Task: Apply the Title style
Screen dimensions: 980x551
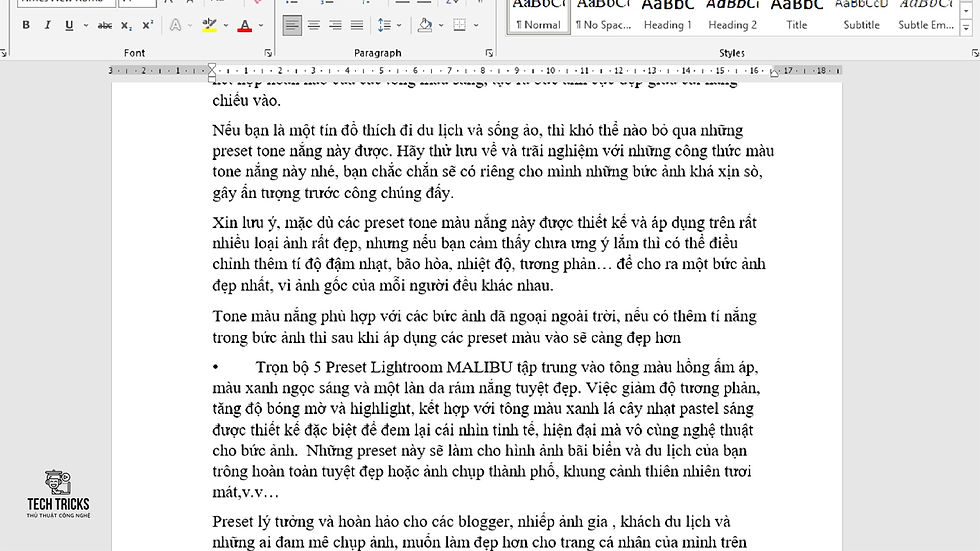Action: tap(797, 16)
